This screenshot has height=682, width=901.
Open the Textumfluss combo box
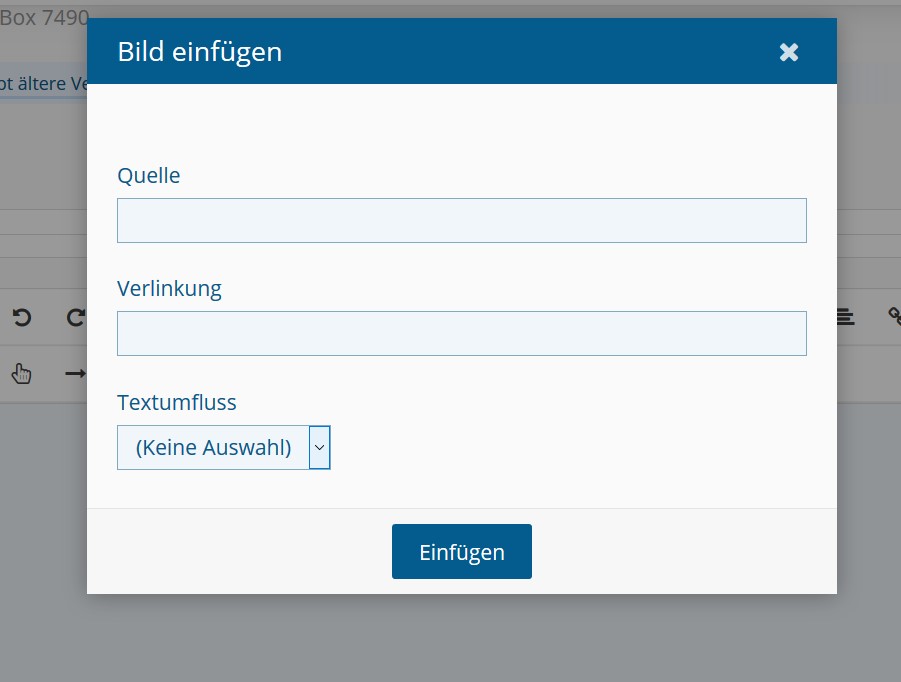213,447
